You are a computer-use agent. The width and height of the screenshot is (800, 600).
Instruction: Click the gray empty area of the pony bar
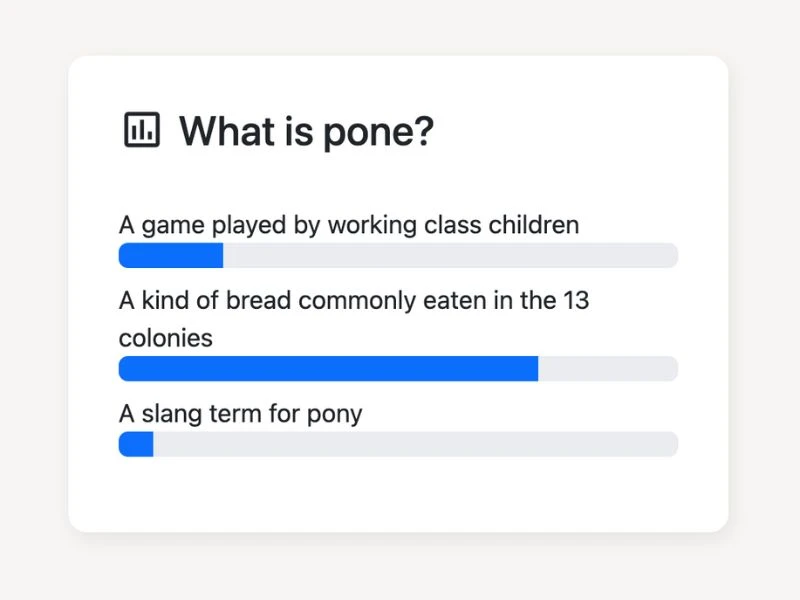click(415, 445)
